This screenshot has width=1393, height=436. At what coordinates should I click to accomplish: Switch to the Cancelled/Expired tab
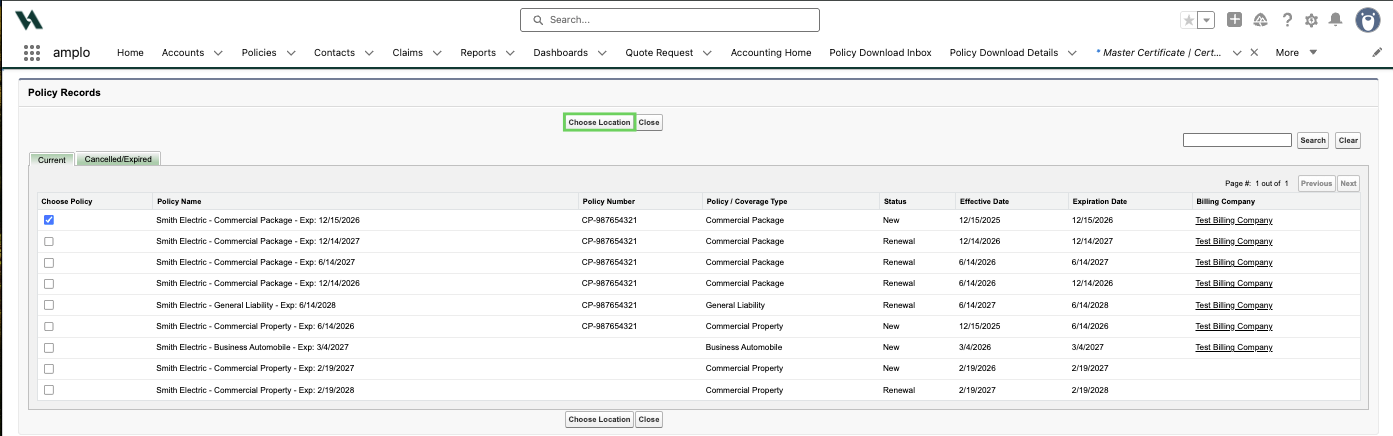118,159
